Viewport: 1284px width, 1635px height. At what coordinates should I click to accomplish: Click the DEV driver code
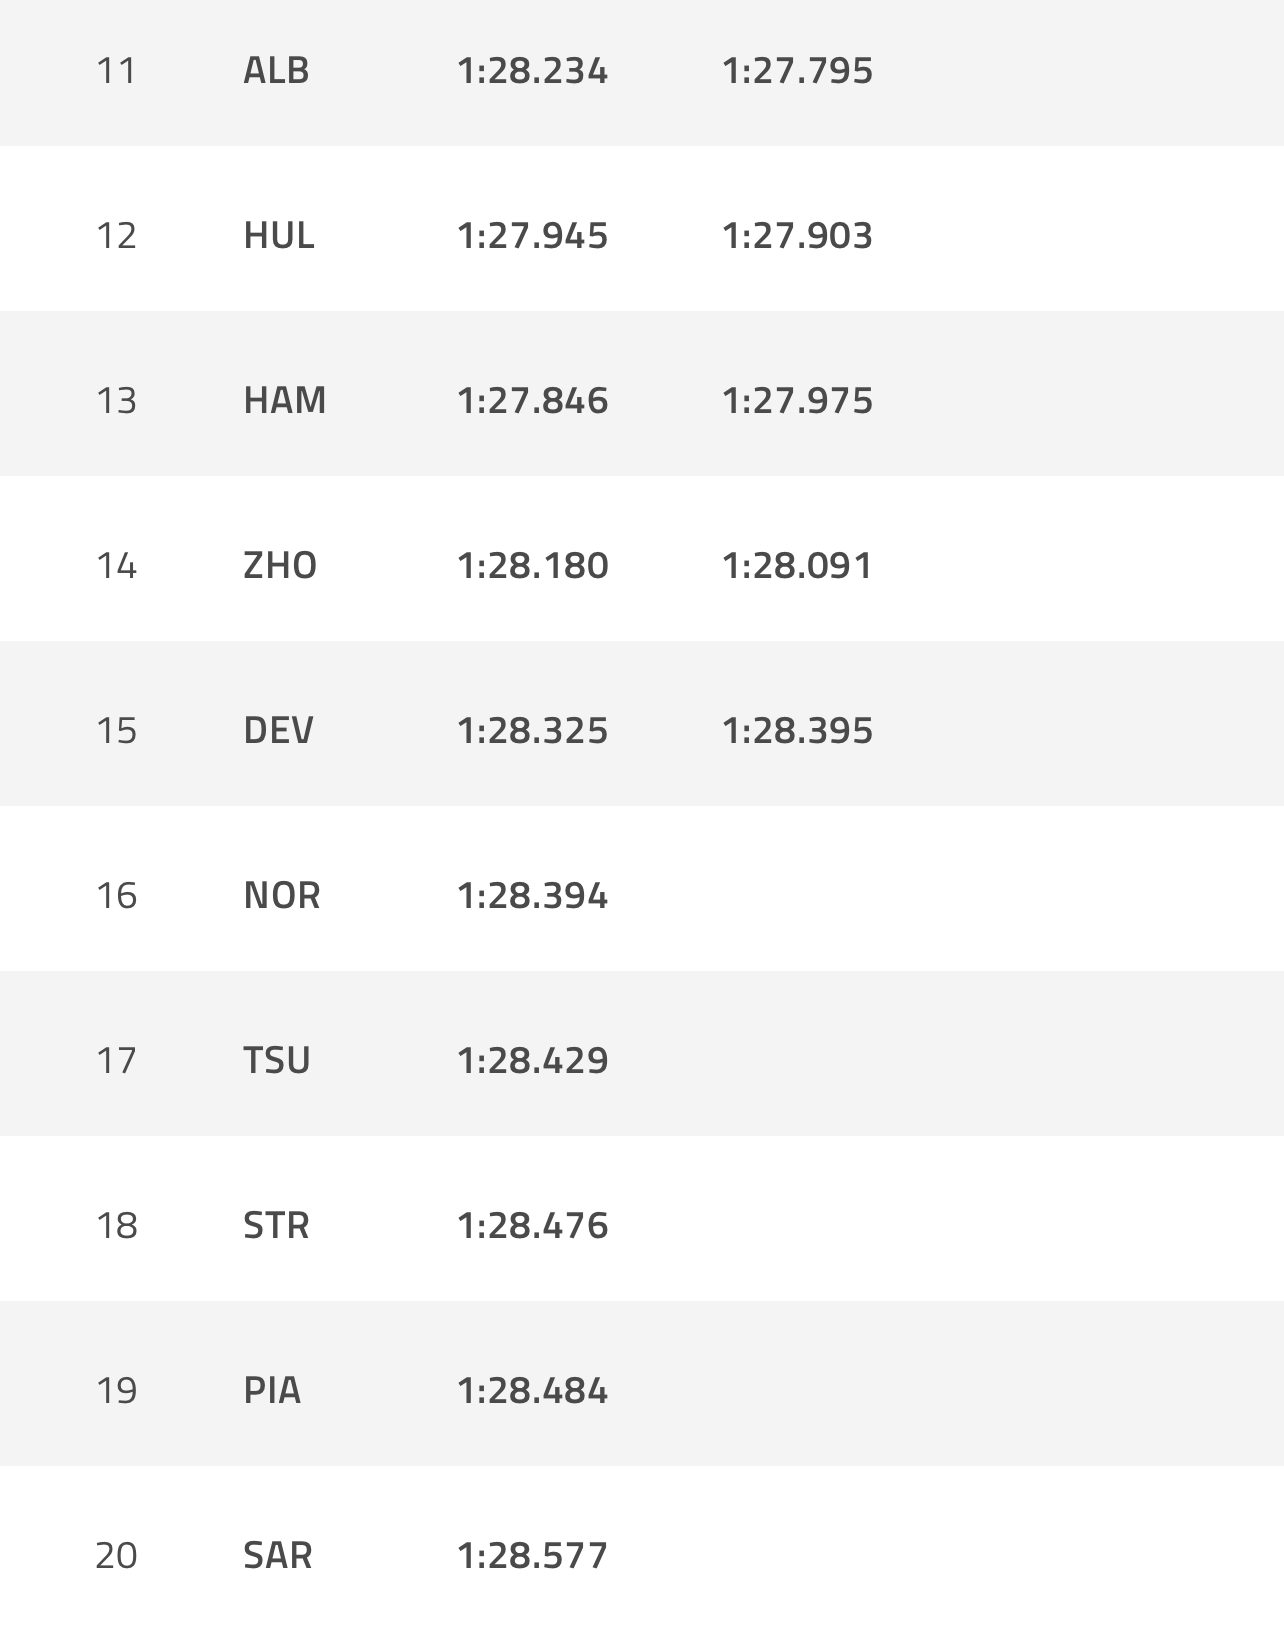(278, 730)
